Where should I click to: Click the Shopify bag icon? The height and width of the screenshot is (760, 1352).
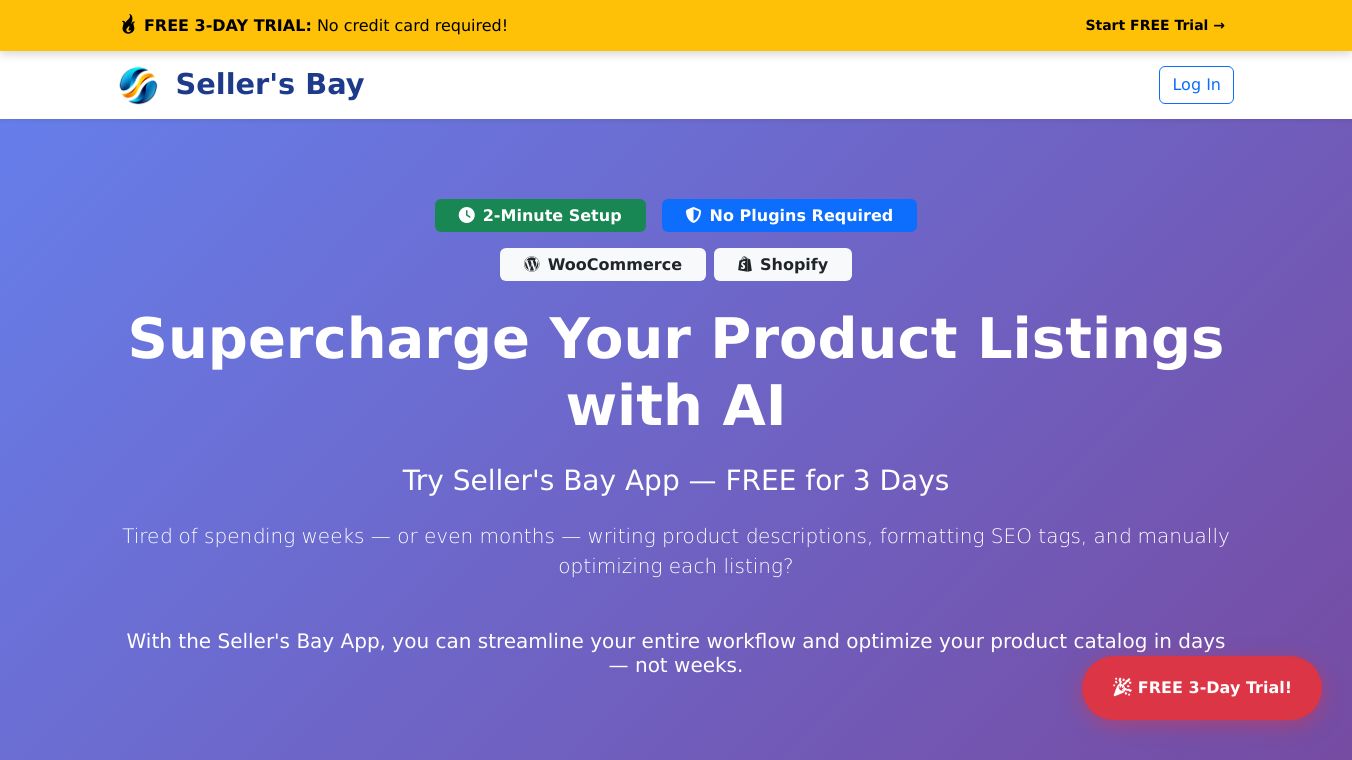pyautogui.click(x=744, y=264)
